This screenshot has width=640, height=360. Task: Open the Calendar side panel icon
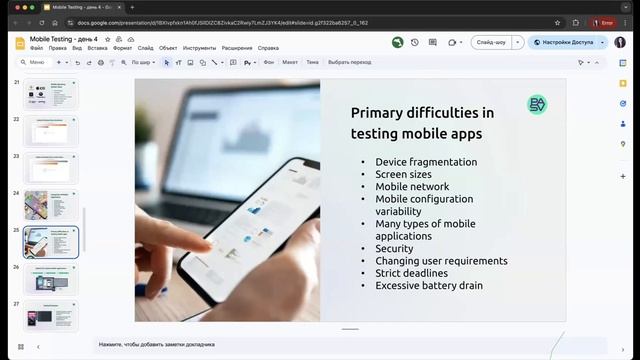[x=623, y=63]
